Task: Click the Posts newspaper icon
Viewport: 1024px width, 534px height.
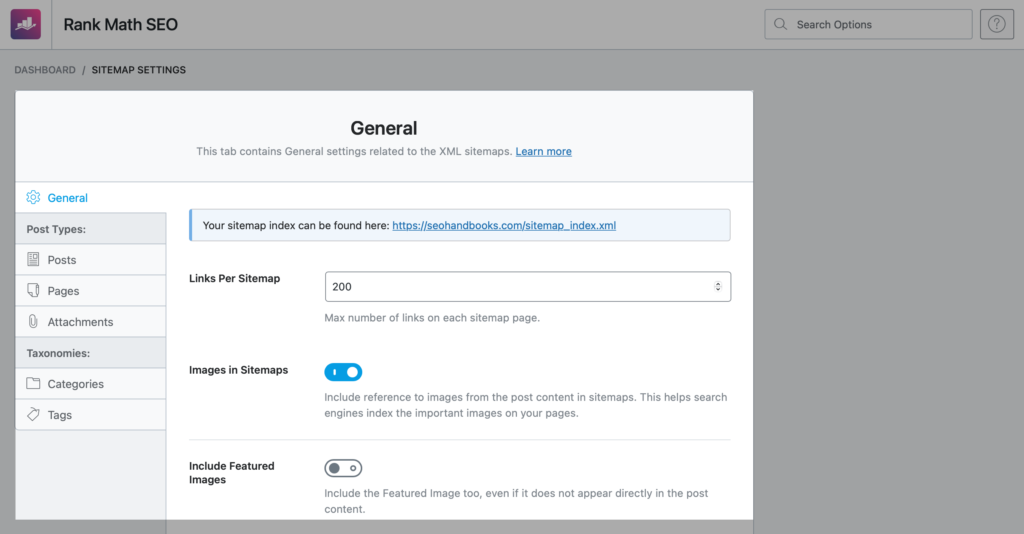Action: coord(33,259)
